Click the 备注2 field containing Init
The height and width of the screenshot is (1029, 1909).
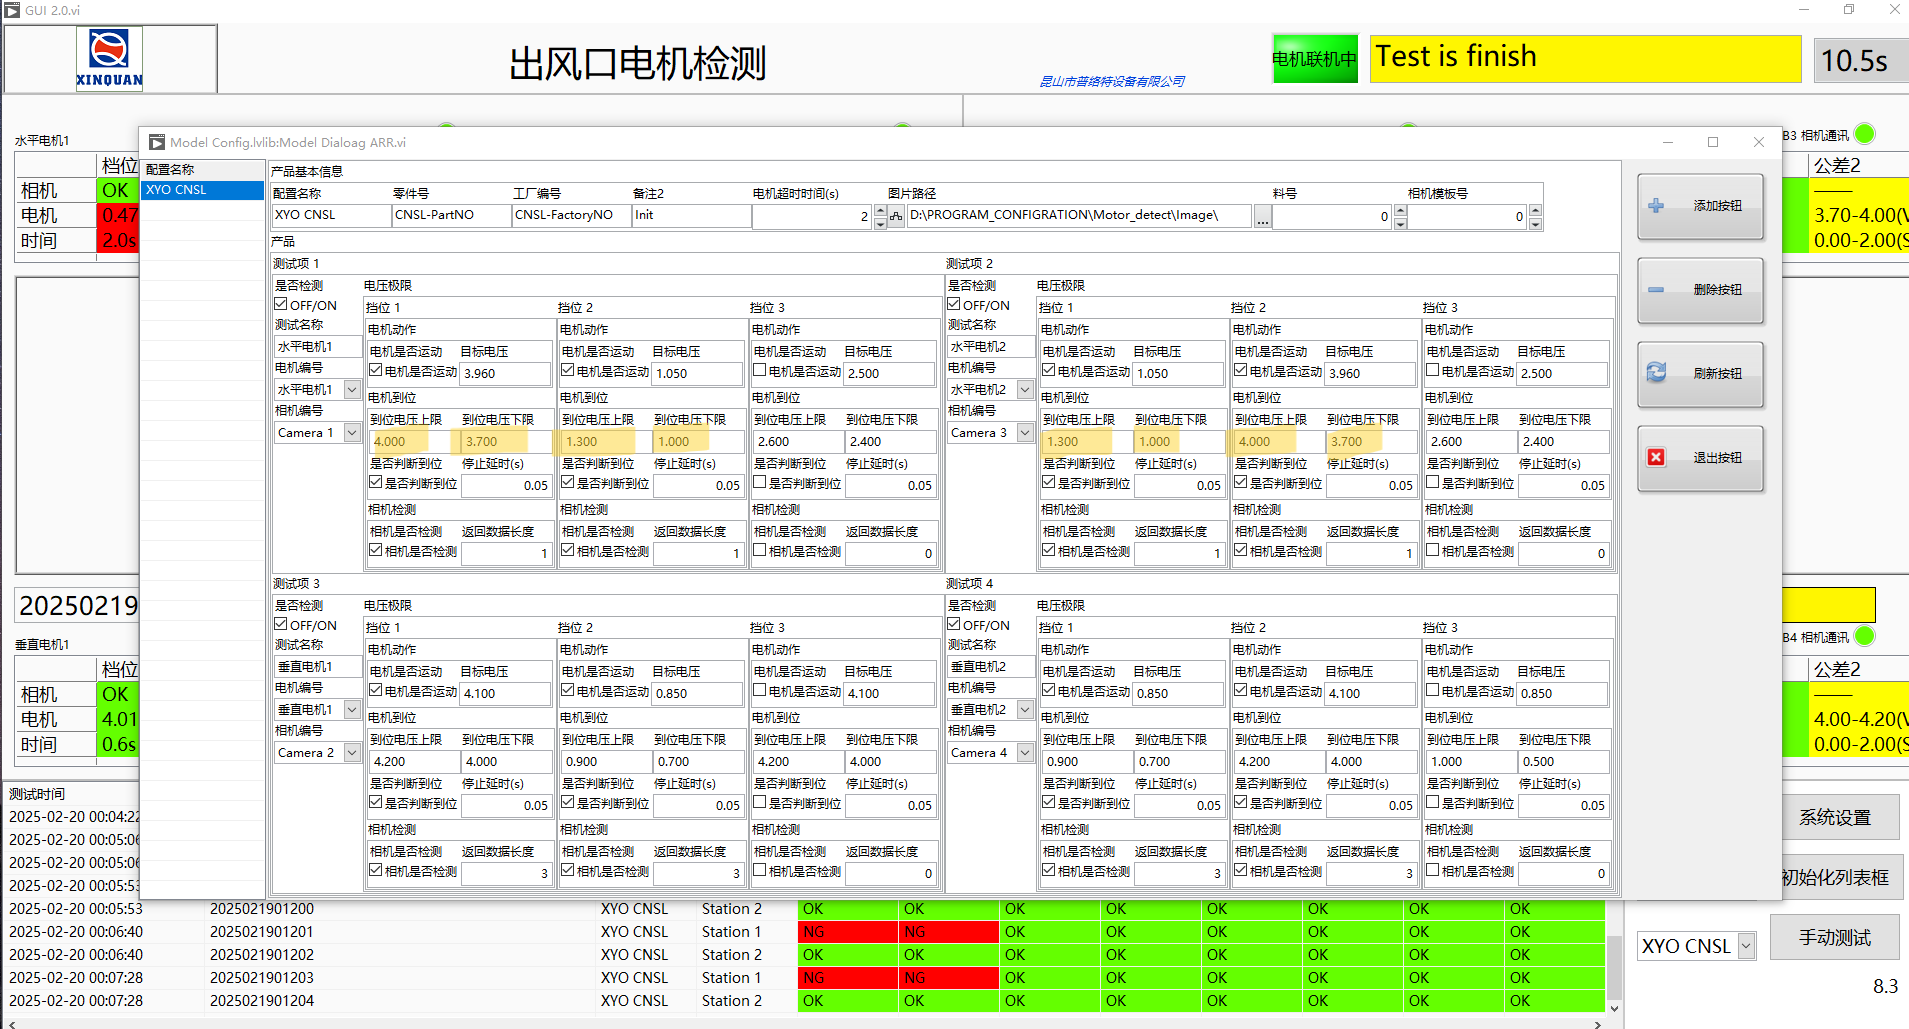[x=690, y=215]
